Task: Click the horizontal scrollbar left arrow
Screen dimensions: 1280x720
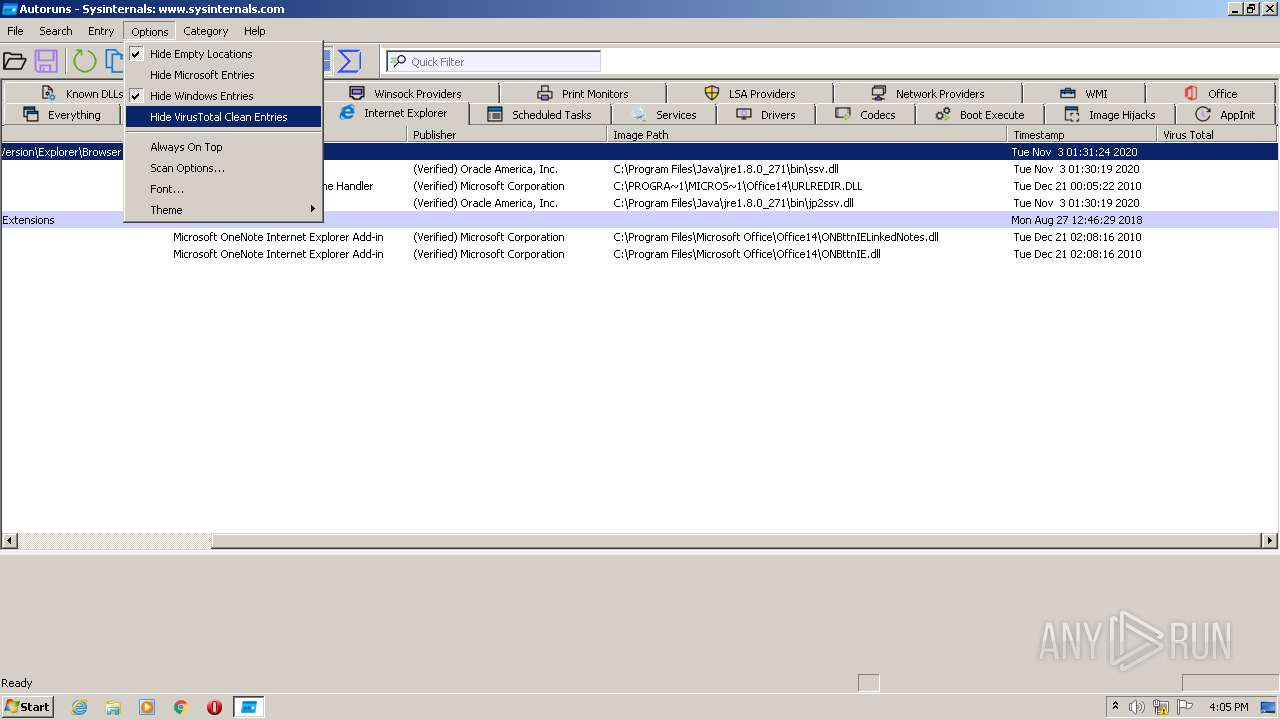Action: pyautogui.click(x=9, y=541)
